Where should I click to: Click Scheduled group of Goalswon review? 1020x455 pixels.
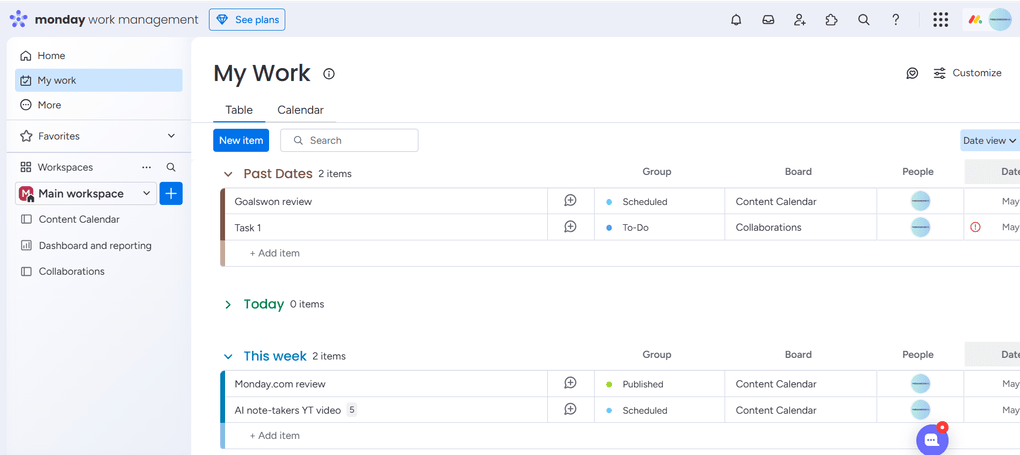pos(660,202)
